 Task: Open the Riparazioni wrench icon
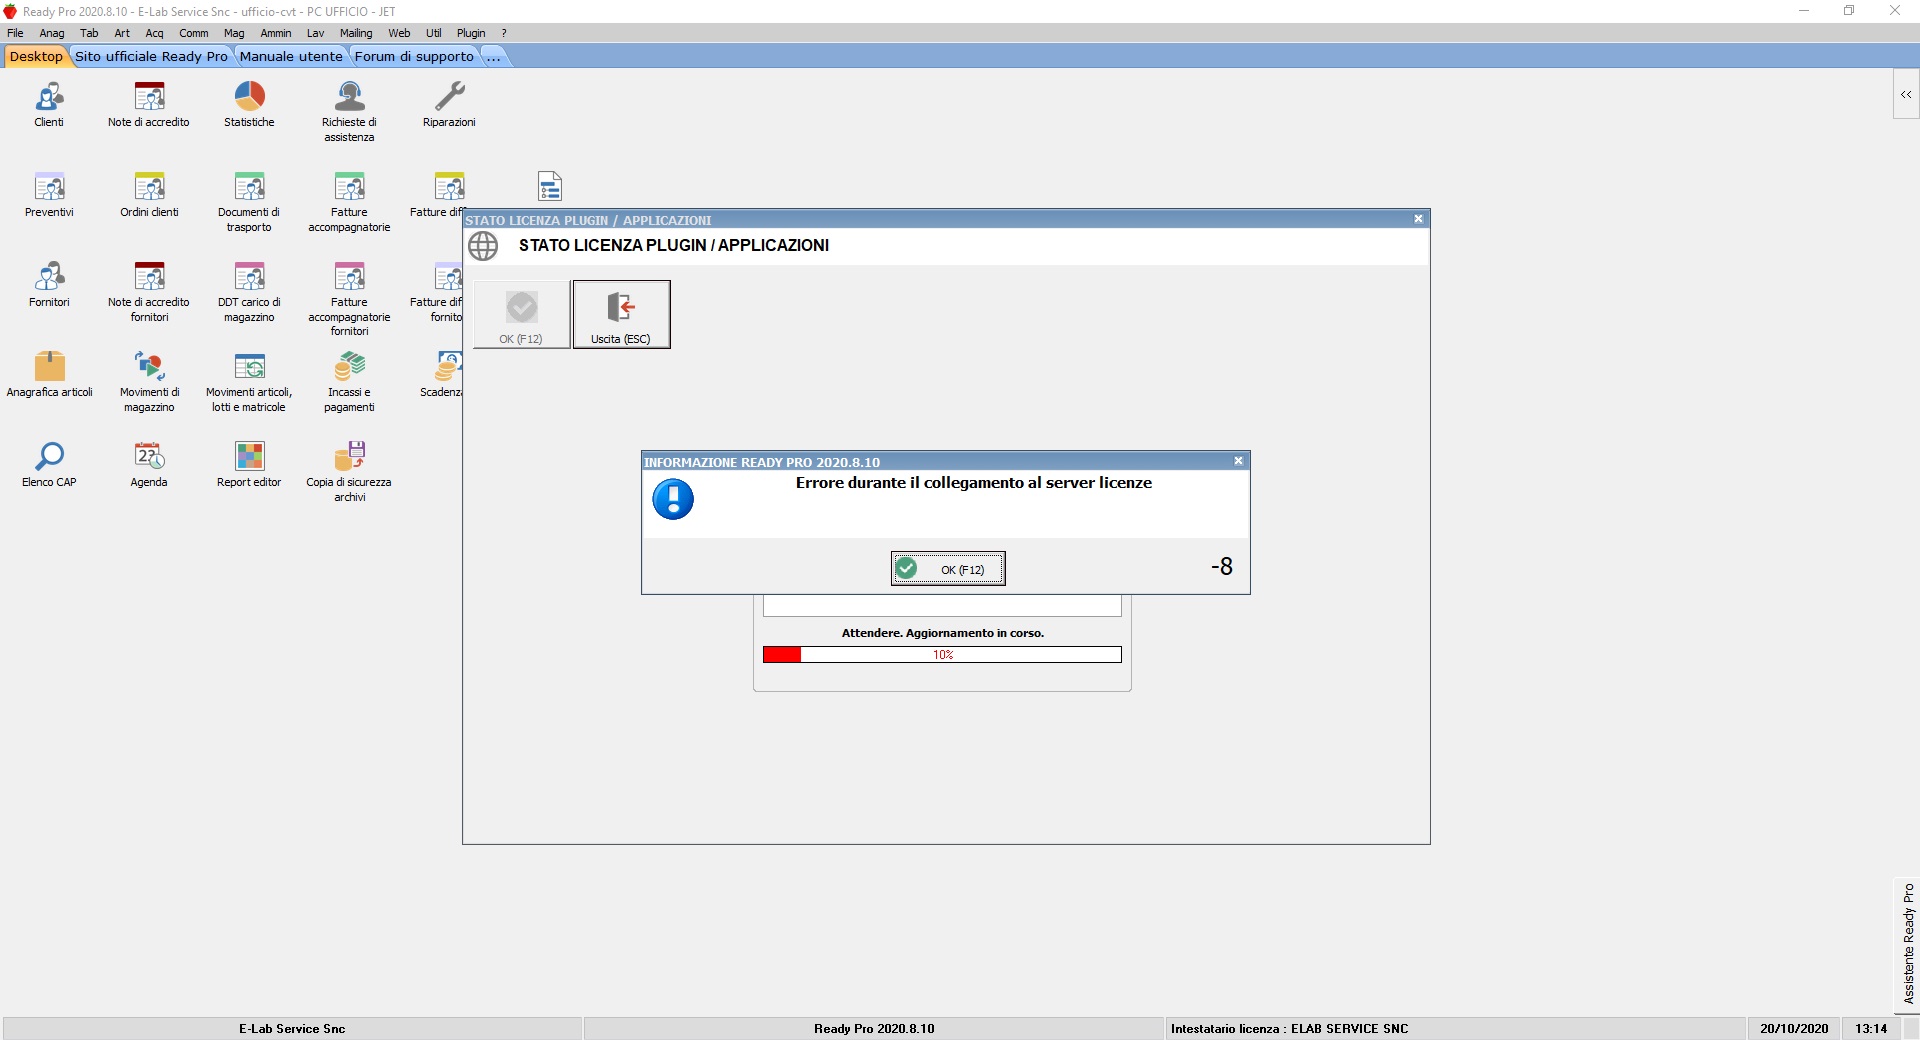(x=449, y=104)
